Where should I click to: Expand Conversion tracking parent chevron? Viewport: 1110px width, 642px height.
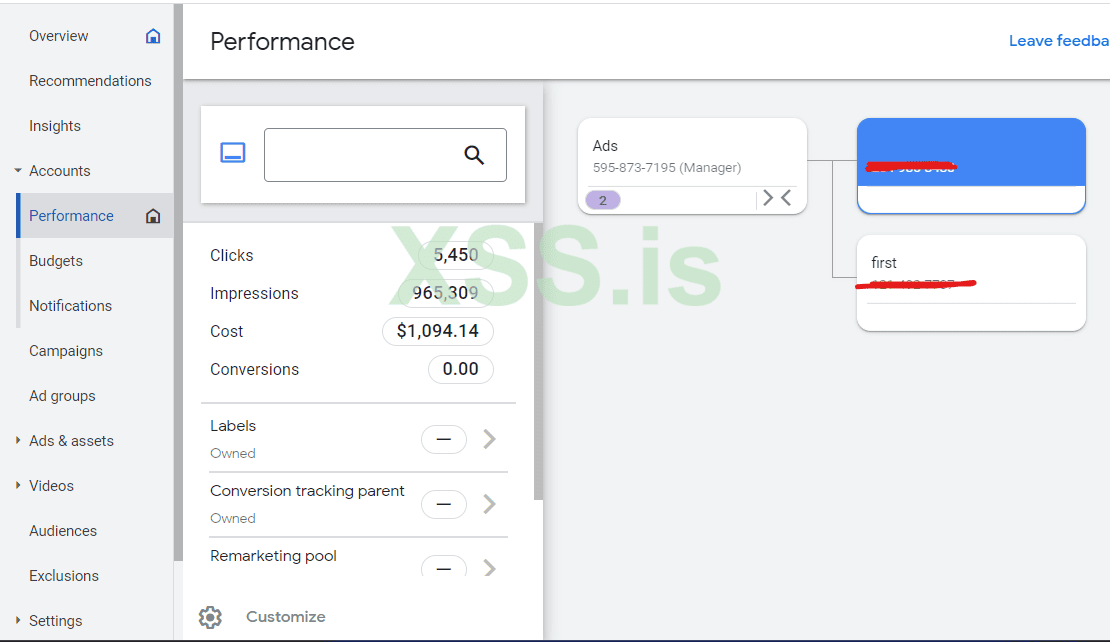pos(489,504)
